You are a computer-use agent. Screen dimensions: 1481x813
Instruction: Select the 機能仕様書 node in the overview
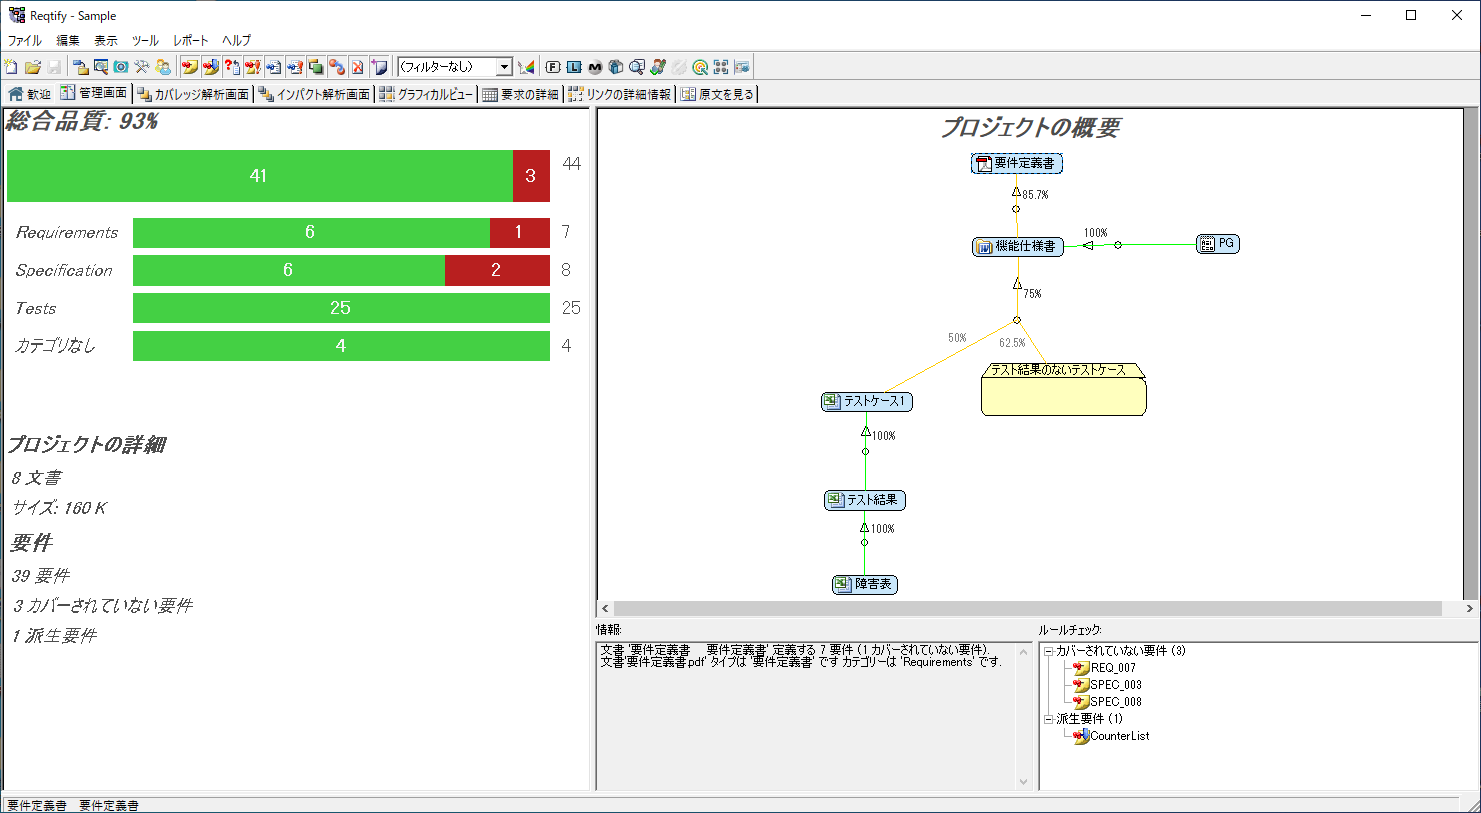[1017, 246]
